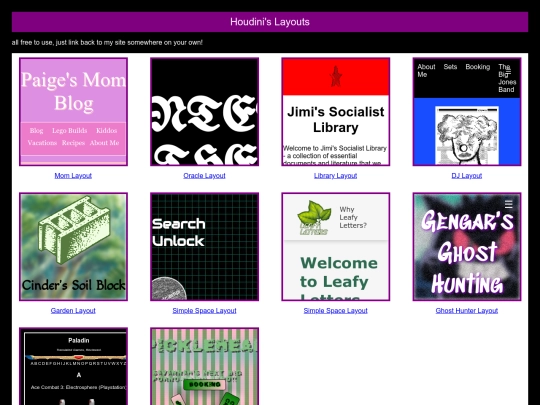The height and width of the screenshot is (405, 540).
Task: Click the DJ layout thumbnail with sketch portrait
Action: 467,112
